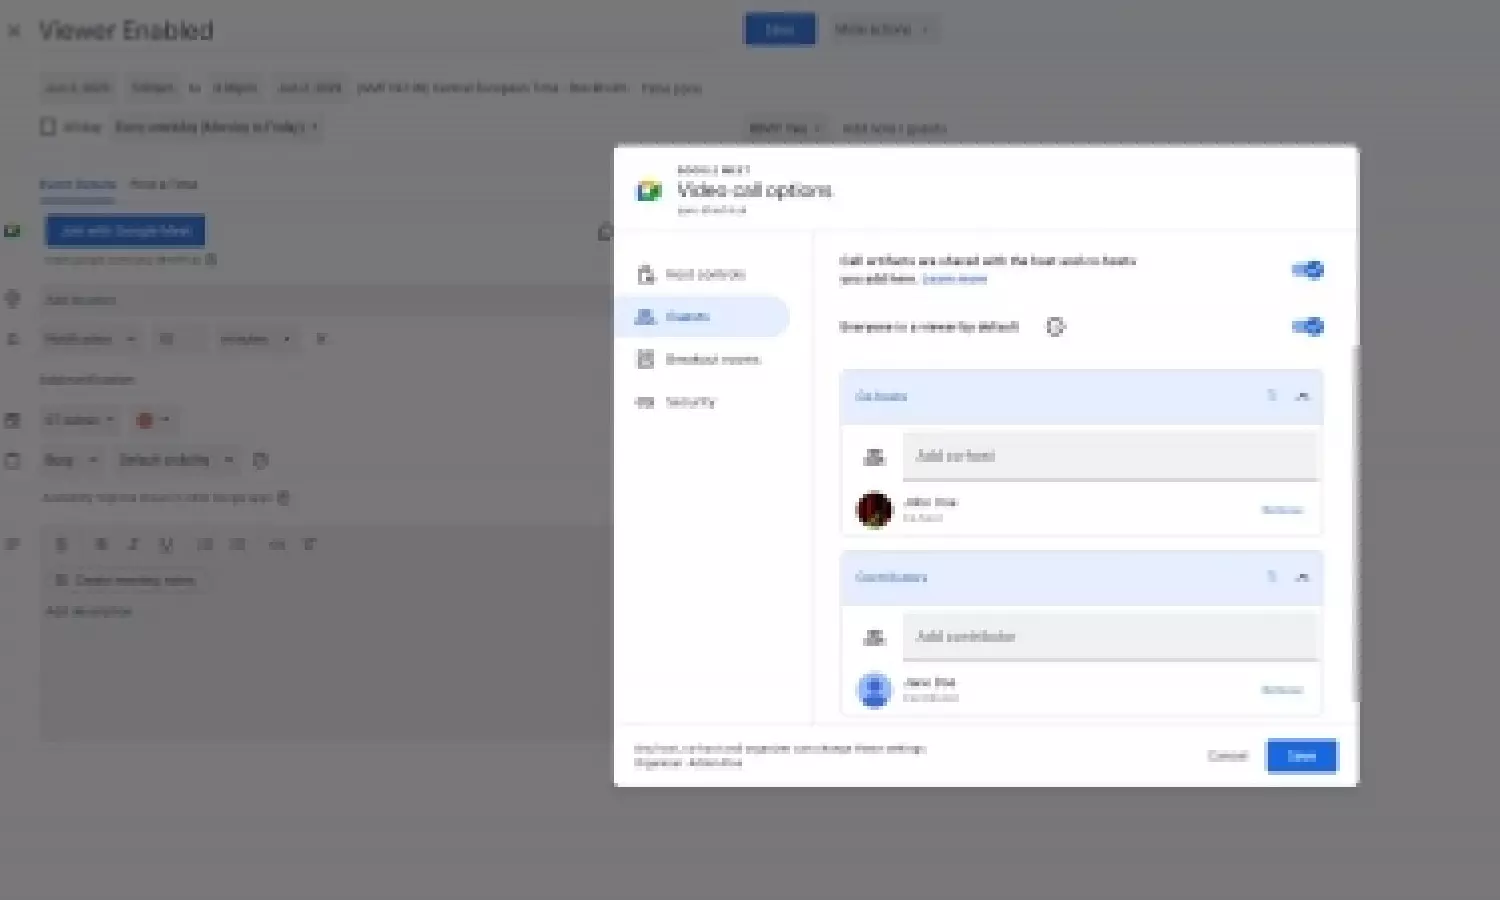This screenshot has width=1500, height=900.
Task: Click Join with Google Meet button
Action: 125,231
